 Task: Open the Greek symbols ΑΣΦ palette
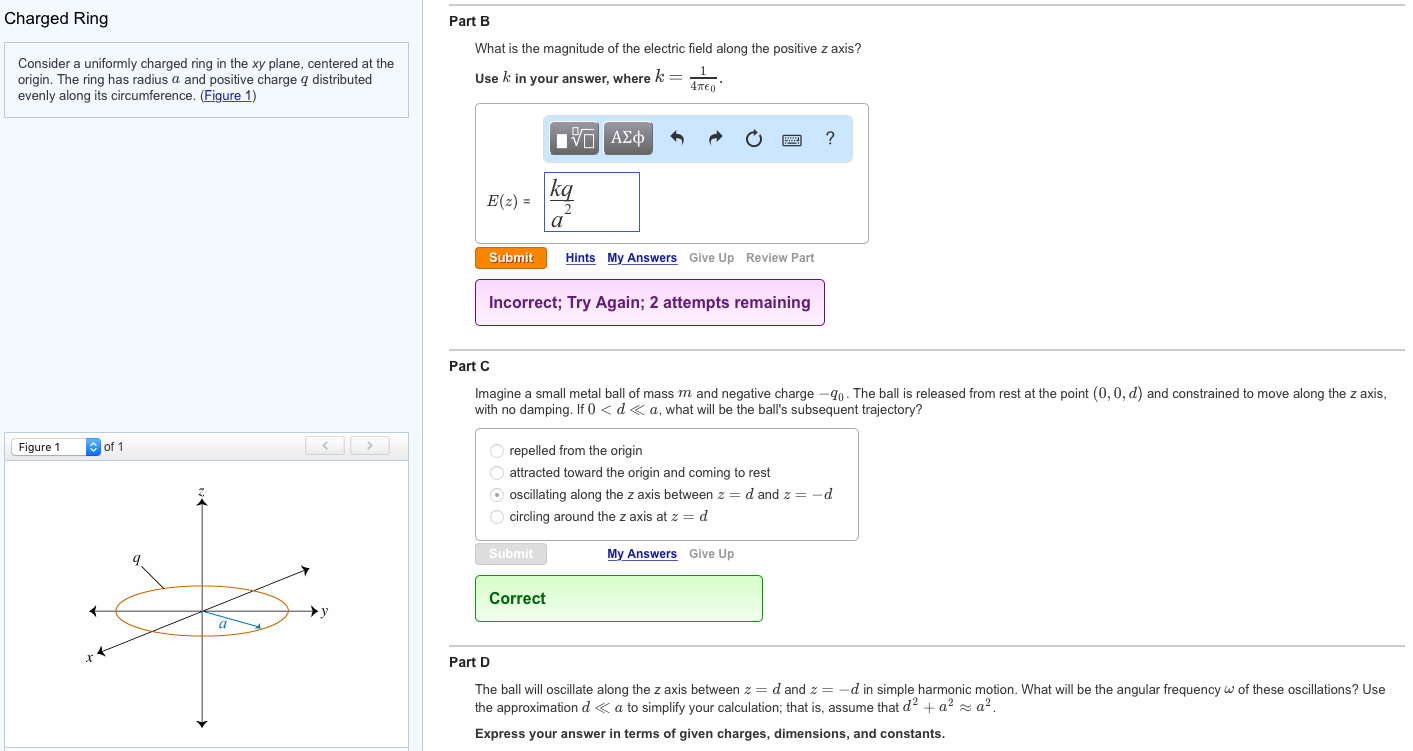(x=627, y=138)
